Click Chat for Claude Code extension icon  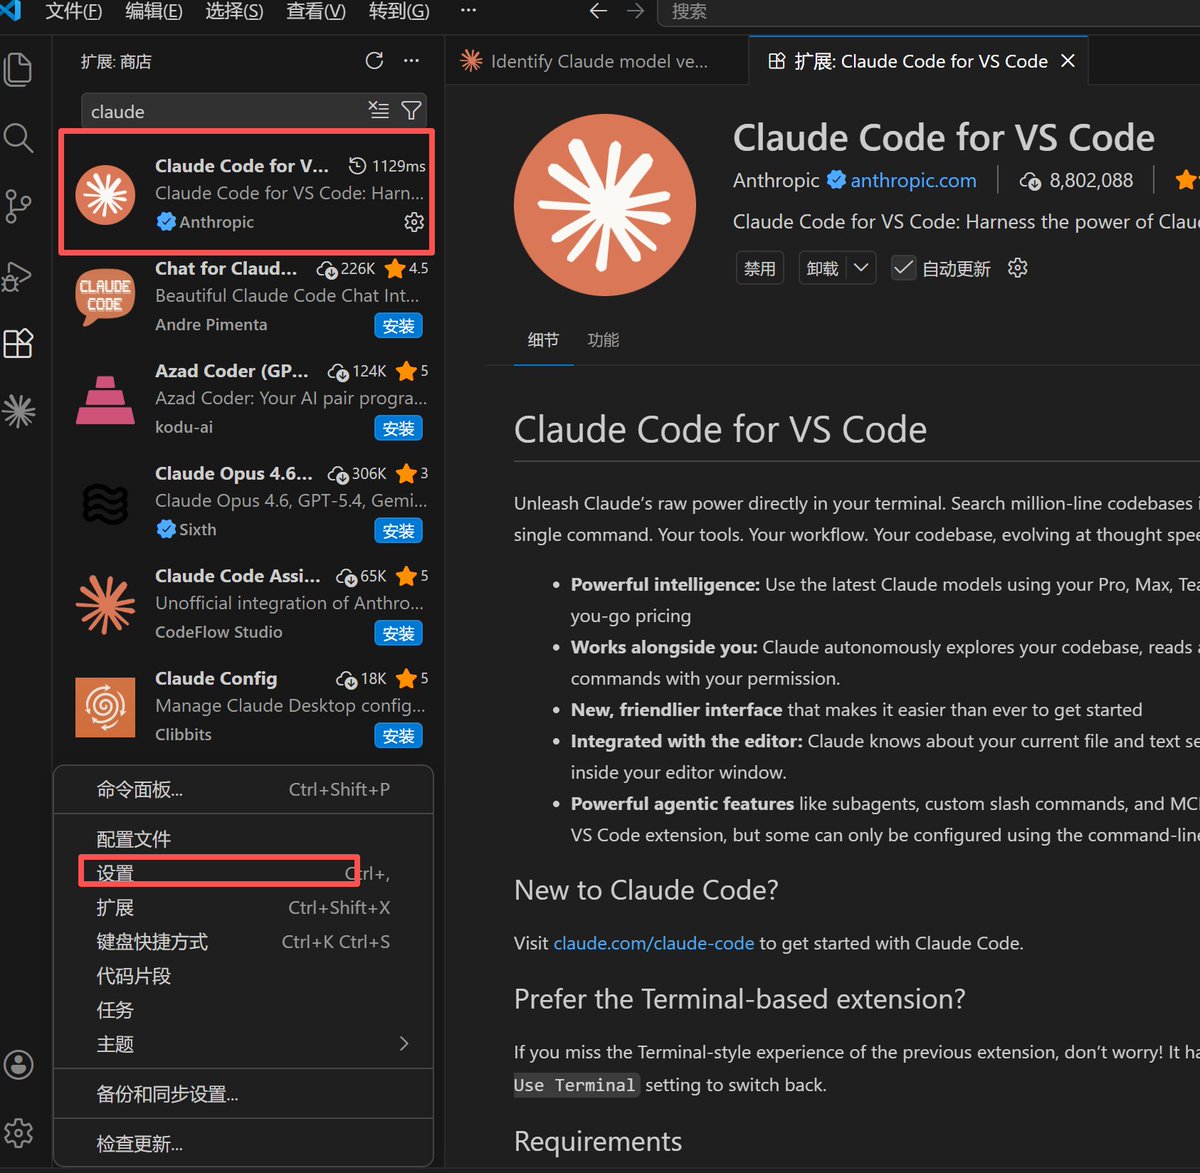[x=106, y=297]
